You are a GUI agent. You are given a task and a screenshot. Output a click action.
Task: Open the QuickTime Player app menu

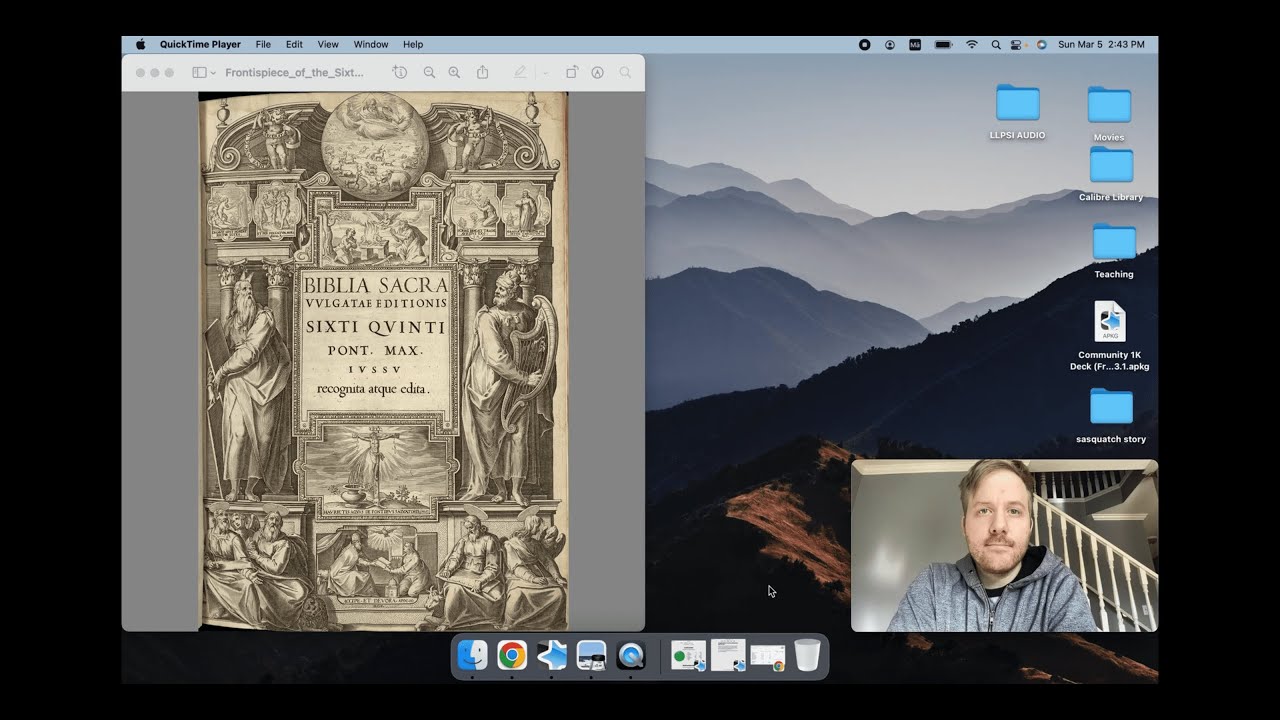200,44
